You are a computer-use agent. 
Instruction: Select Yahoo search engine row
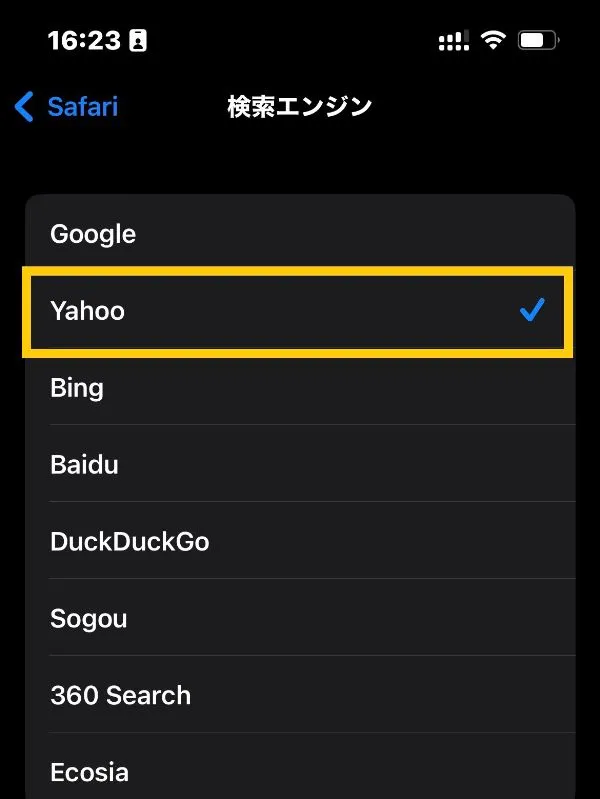coord(300,310)
